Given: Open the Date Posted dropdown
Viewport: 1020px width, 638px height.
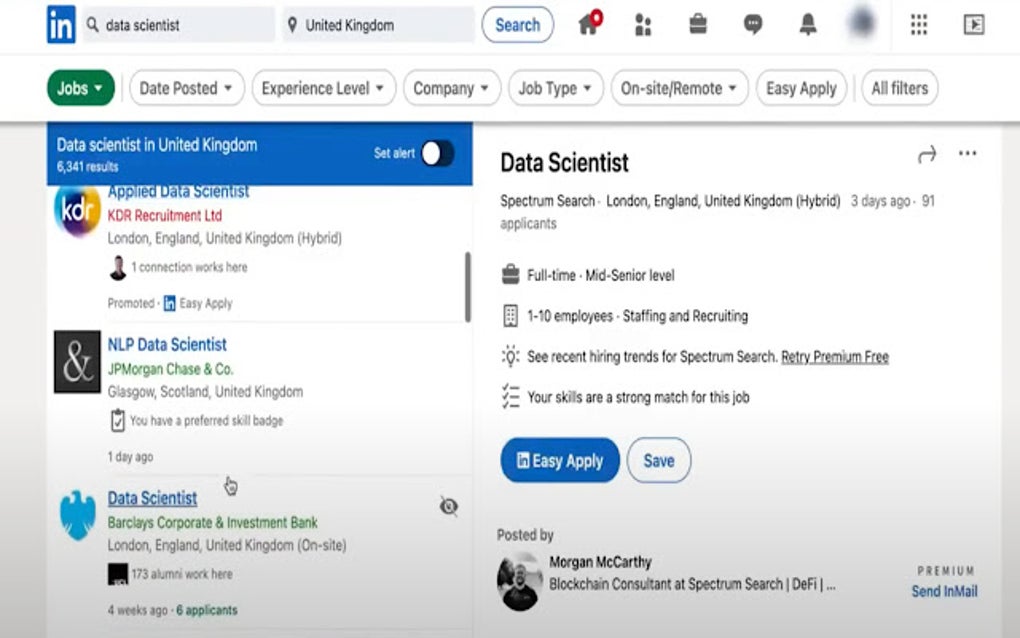Looking at the screenshot, I should (x=186, y=88).
